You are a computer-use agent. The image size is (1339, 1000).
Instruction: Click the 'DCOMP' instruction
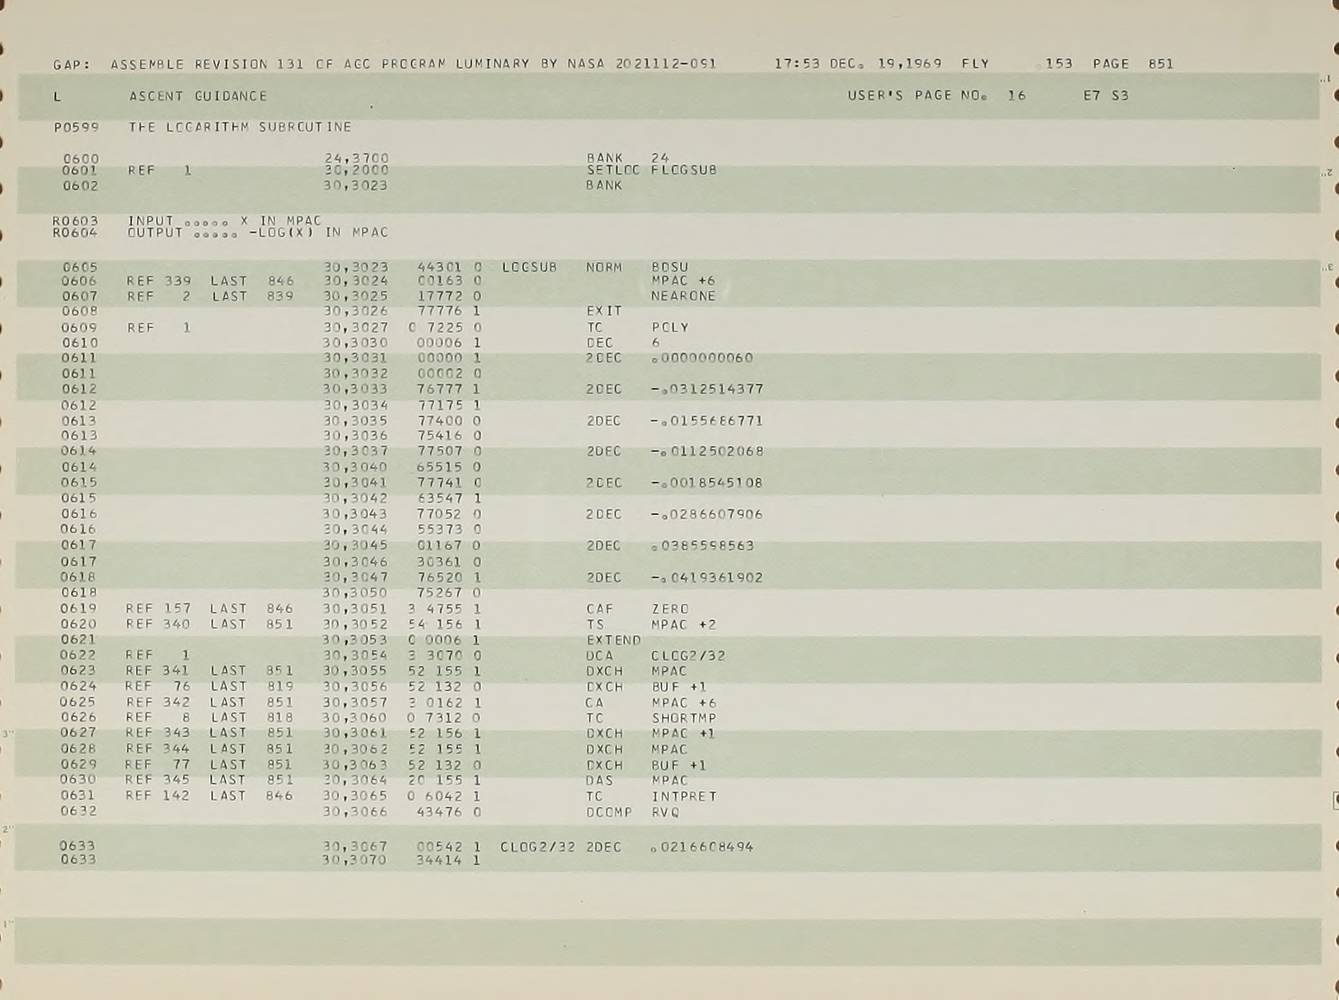coord(609,813)
